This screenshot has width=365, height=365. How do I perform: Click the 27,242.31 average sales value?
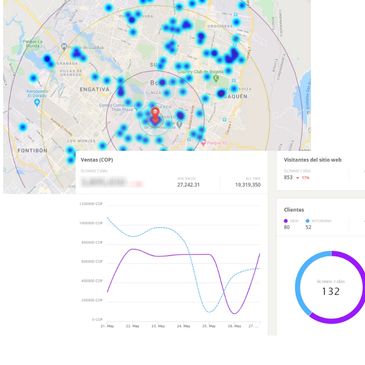pos(188,185)
